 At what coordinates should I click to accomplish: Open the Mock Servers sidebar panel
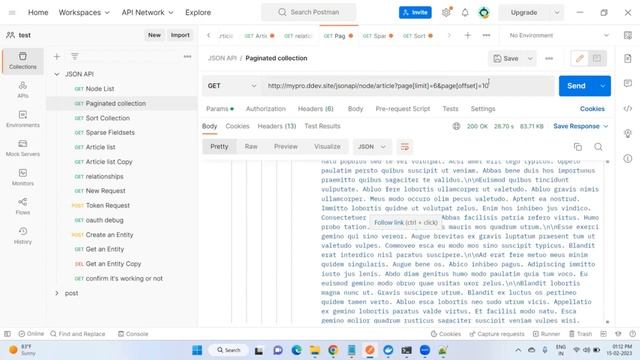point(23,148)
